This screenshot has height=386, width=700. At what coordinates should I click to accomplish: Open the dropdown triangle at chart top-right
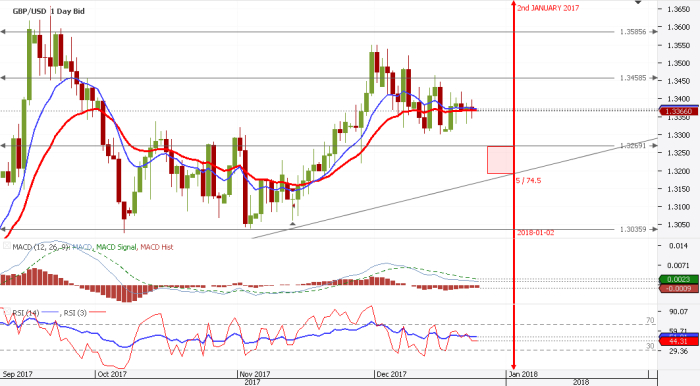click(x=638, y=3)
